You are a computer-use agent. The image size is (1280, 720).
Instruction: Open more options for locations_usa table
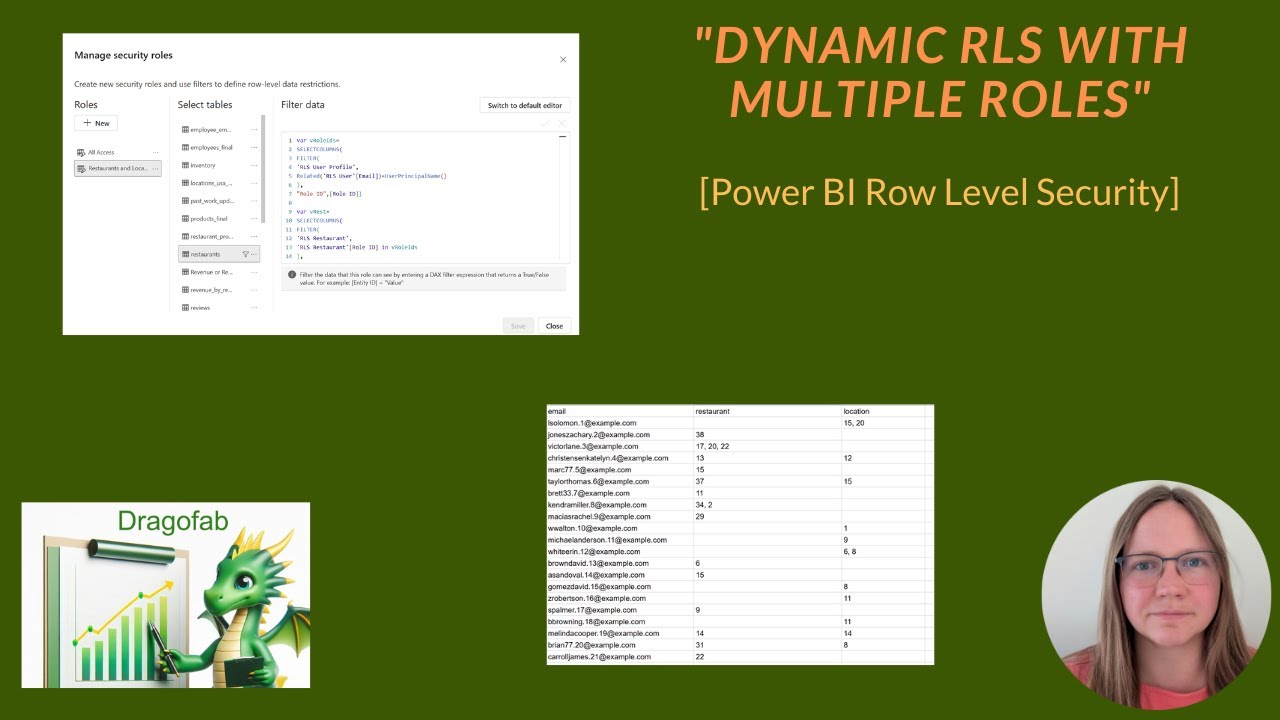pos(254,183)
